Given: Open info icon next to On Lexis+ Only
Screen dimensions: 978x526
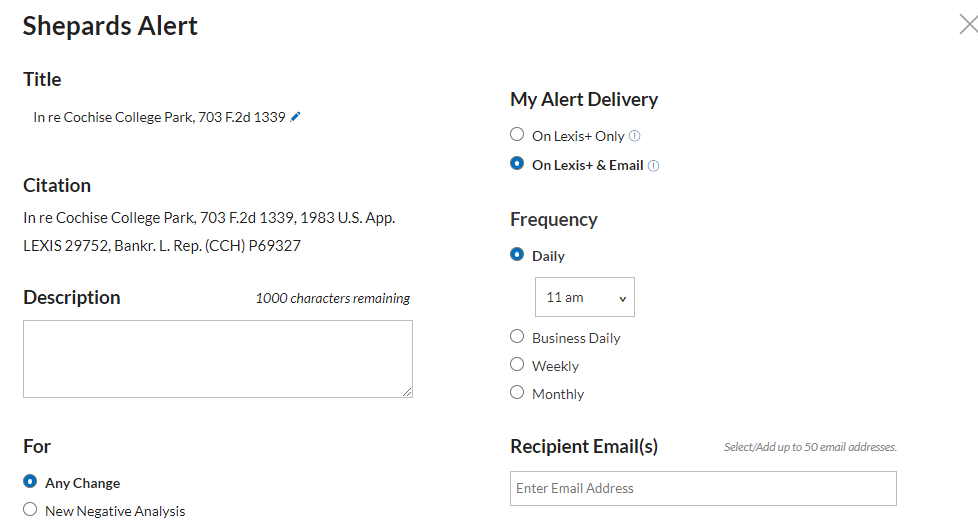Looking at the screenshot, I should [634, 136].
